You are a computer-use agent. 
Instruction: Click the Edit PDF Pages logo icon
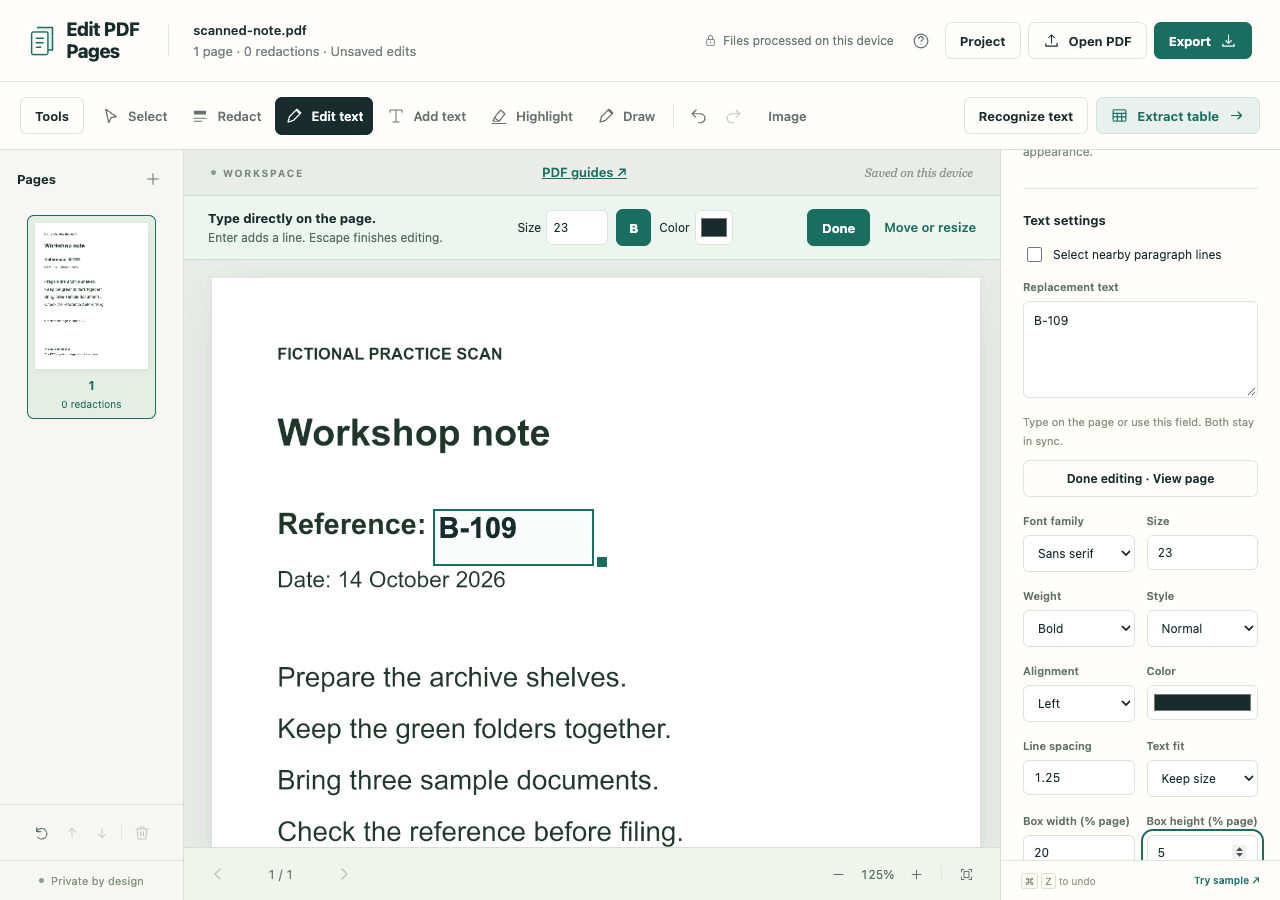(42, 42)
